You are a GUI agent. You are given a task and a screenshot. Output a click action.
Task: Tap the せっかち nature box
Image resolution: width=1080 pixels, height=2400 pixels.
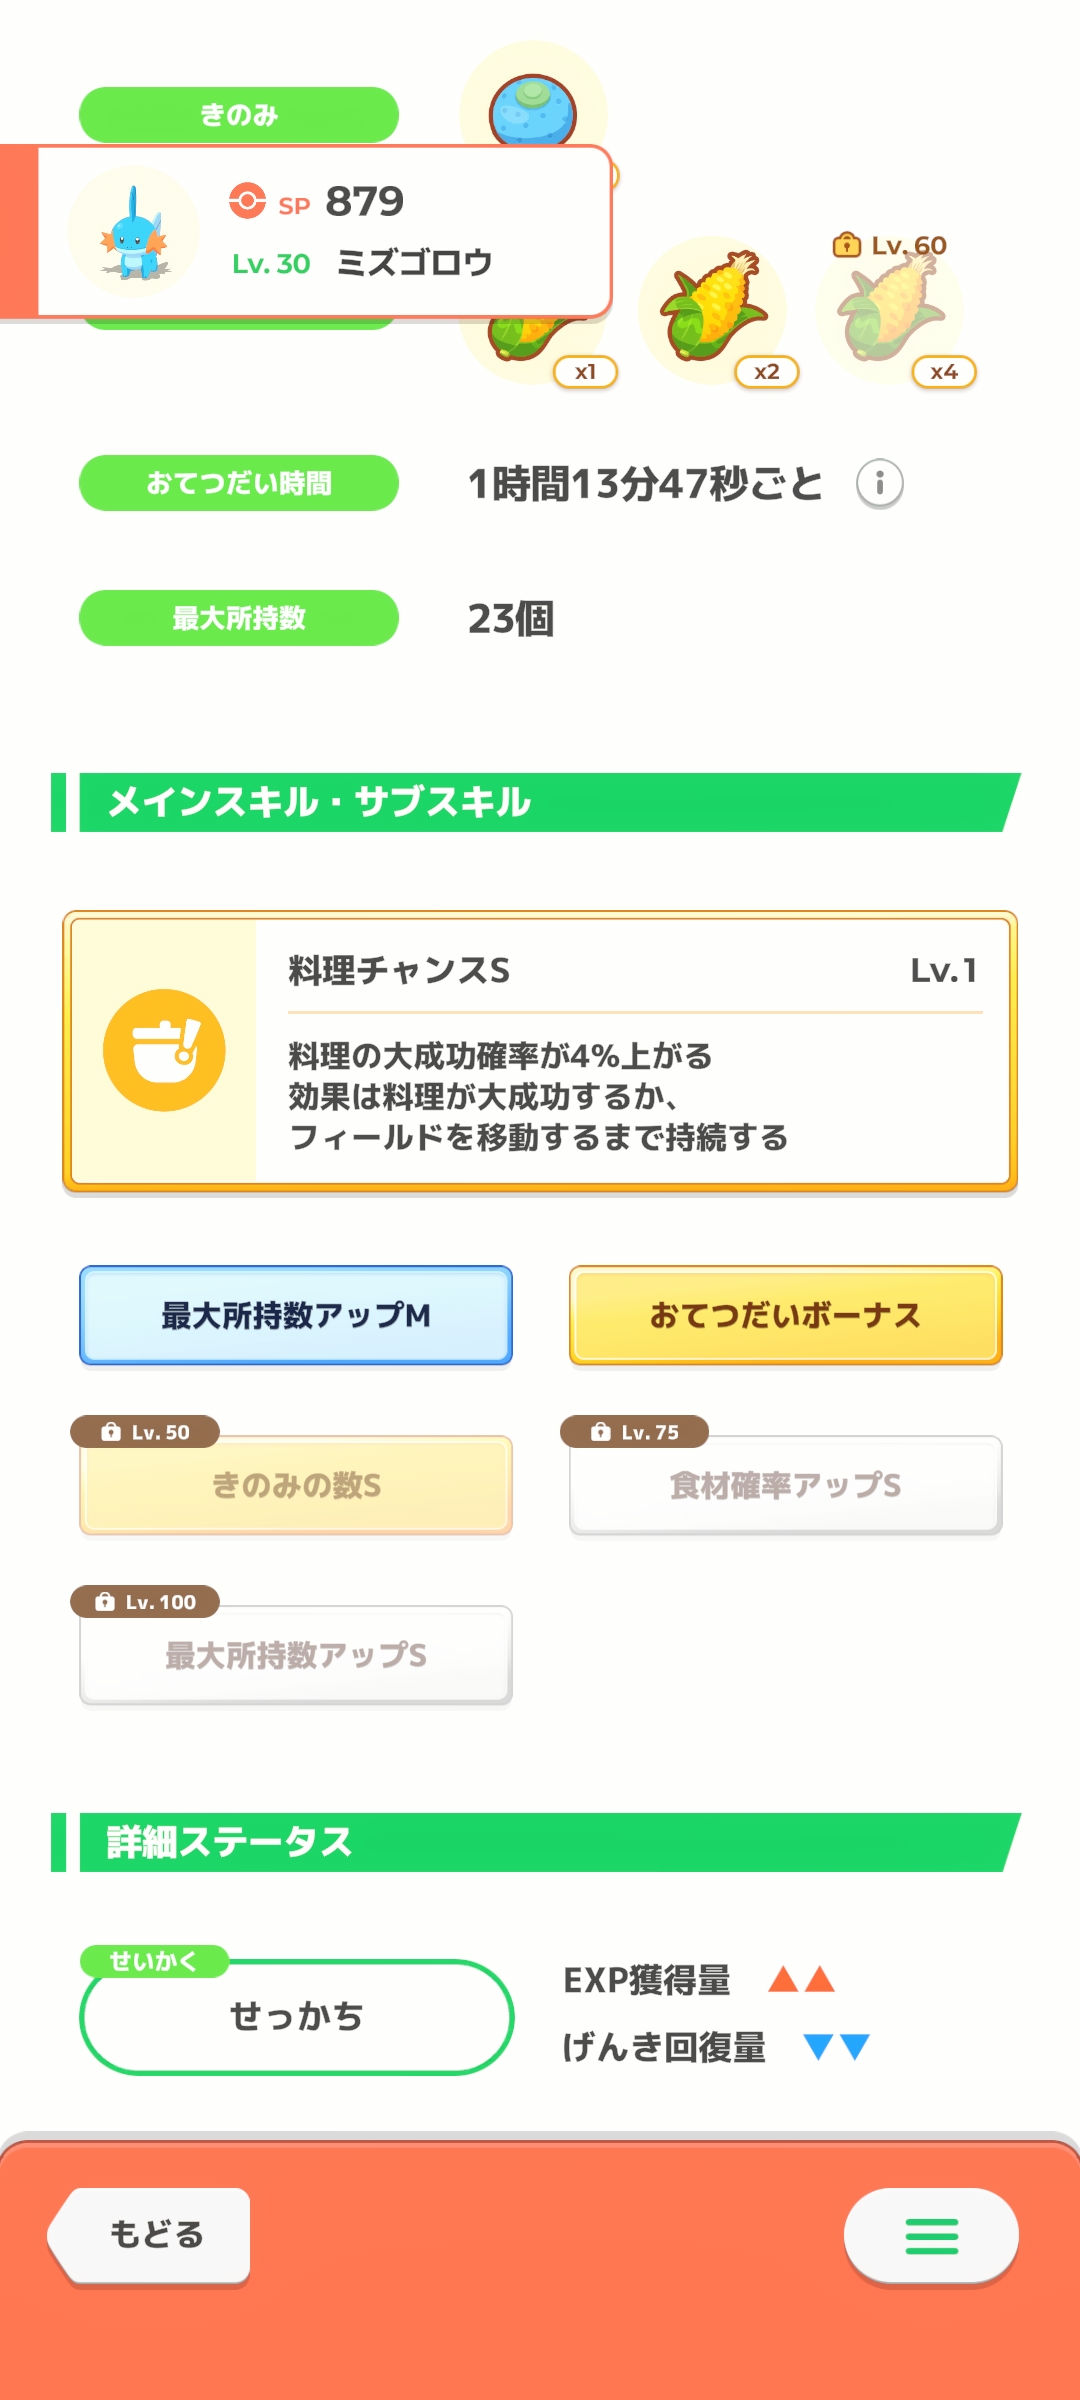(296, 2016)
